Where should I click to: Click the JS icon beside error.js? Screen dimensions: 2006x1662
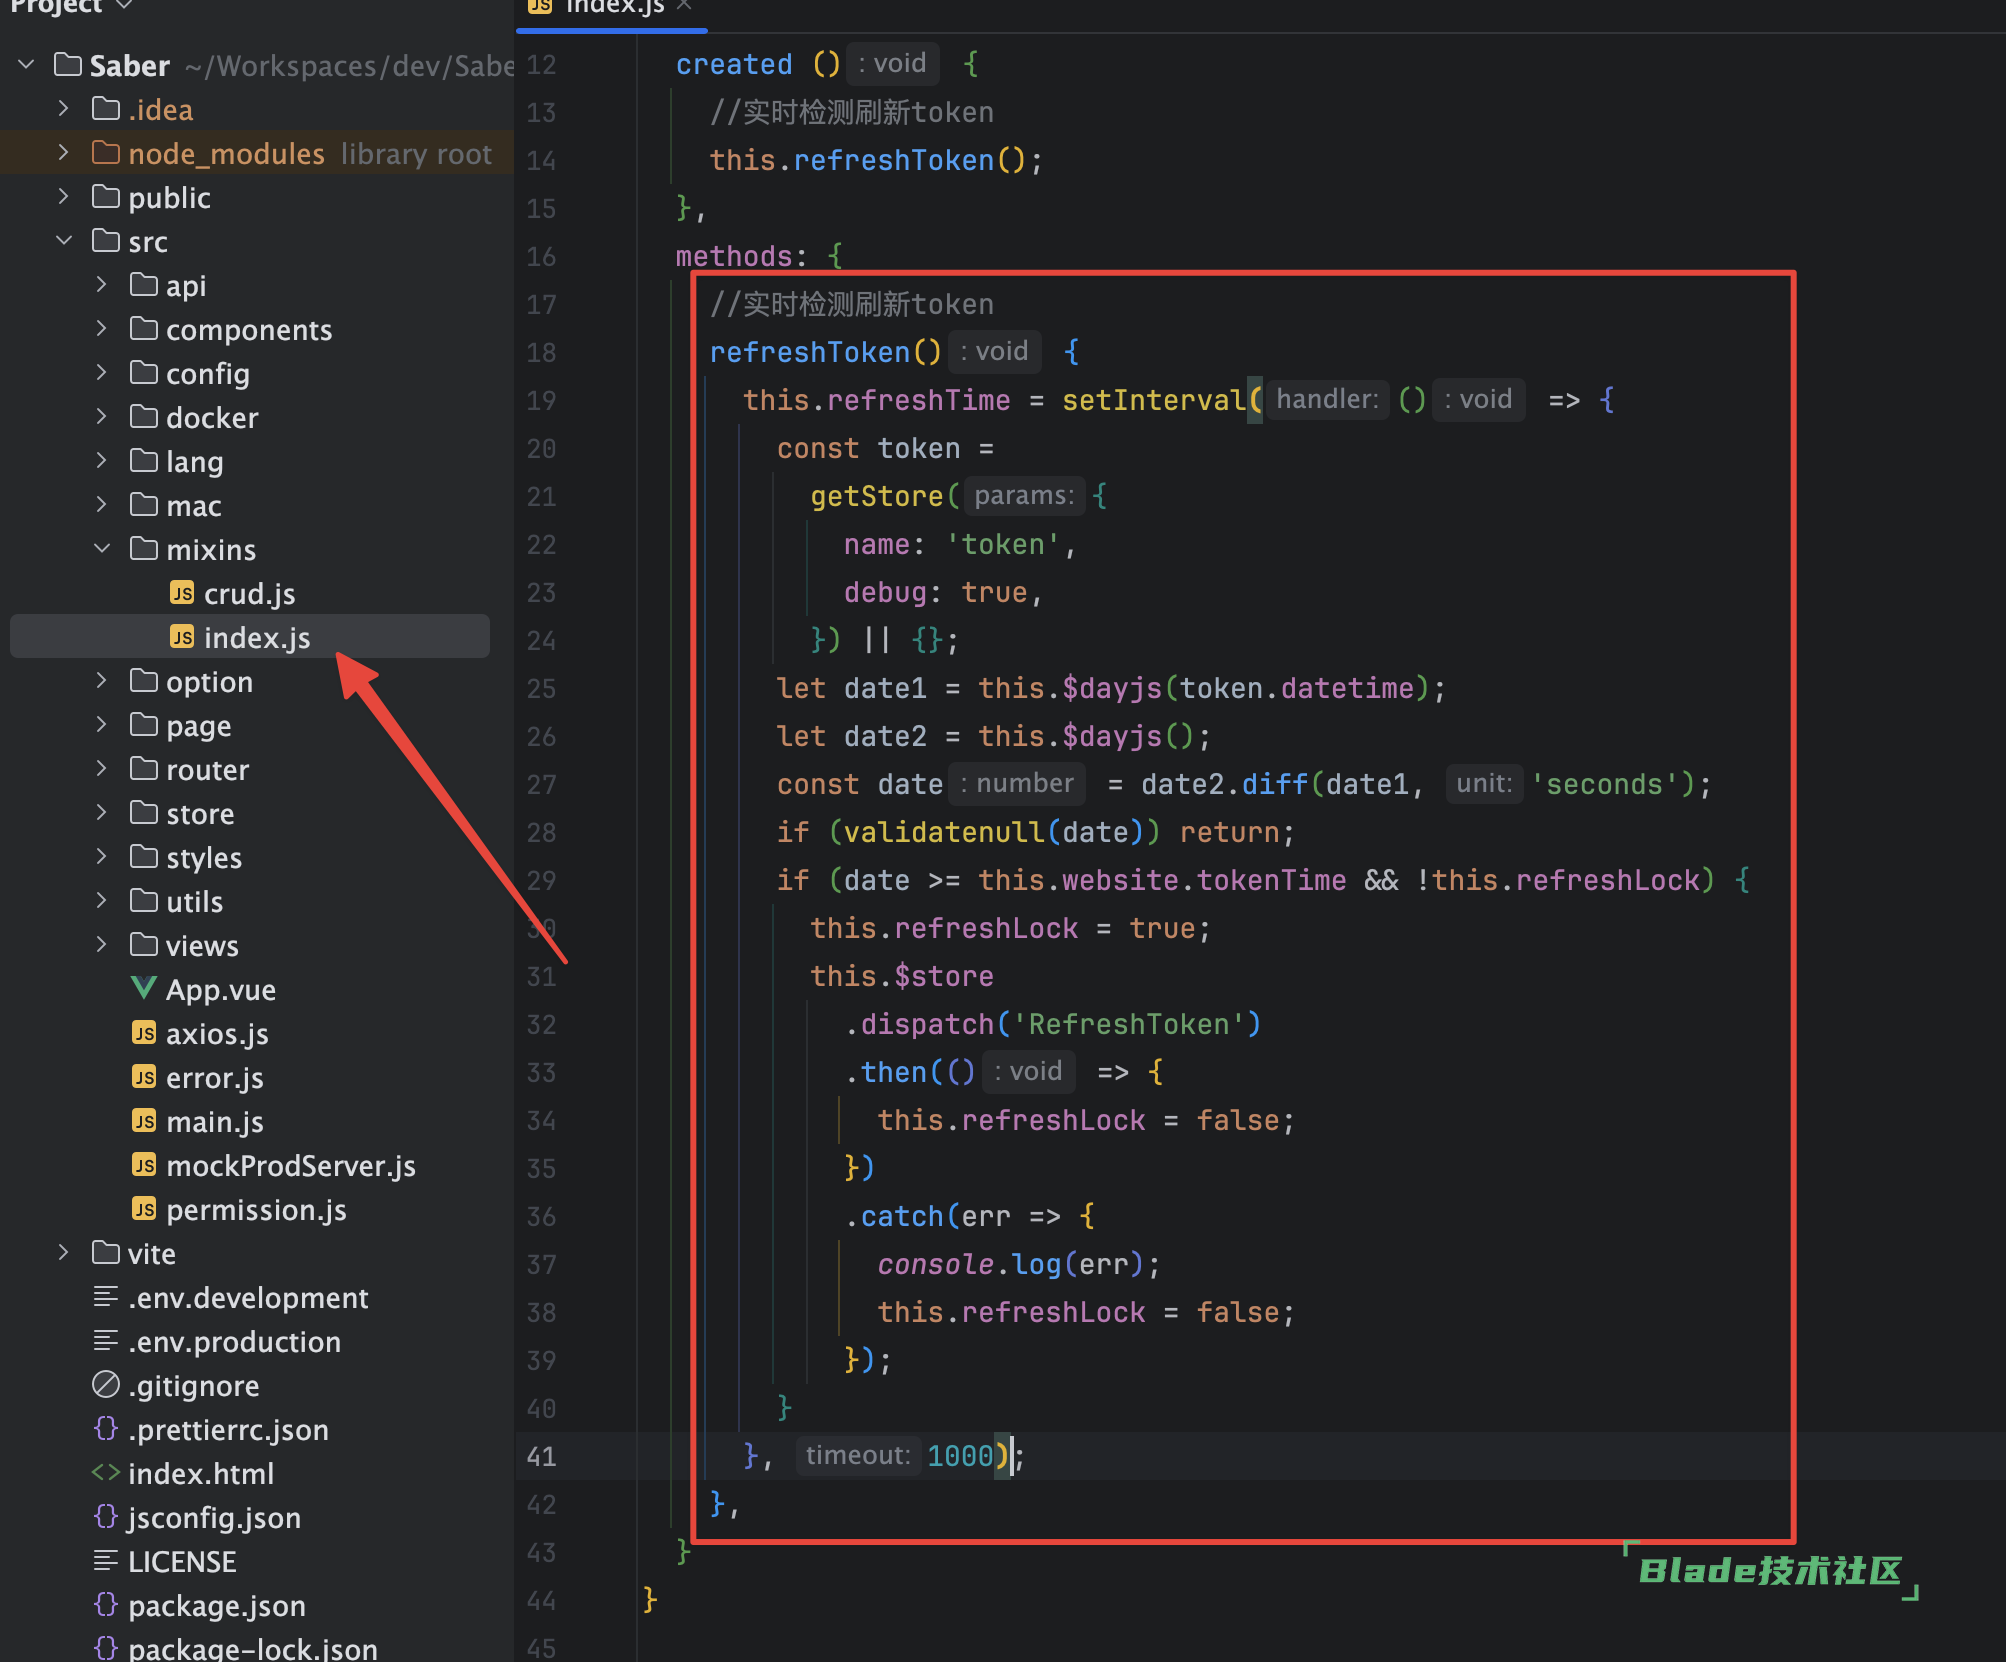[x=144, y=1077]
